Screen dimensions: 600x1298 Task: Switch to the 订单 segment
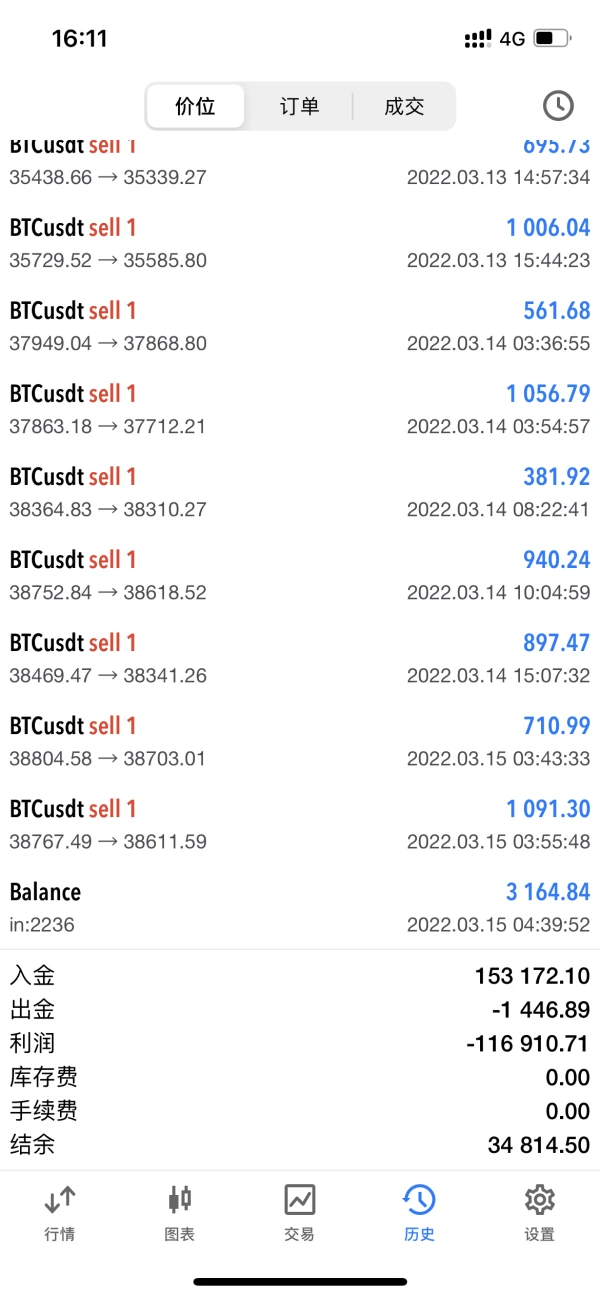[299, 107]
